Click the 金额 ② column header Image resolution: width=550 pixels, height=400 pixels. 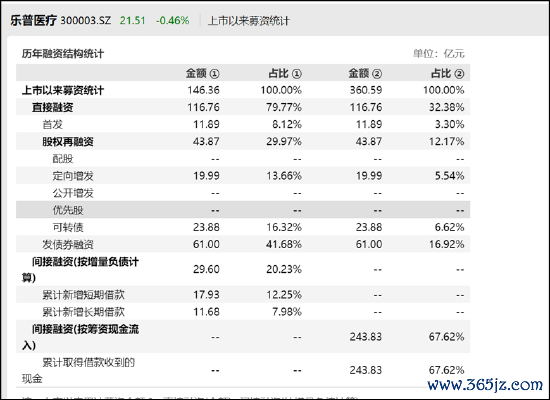[x=365, y=73]
